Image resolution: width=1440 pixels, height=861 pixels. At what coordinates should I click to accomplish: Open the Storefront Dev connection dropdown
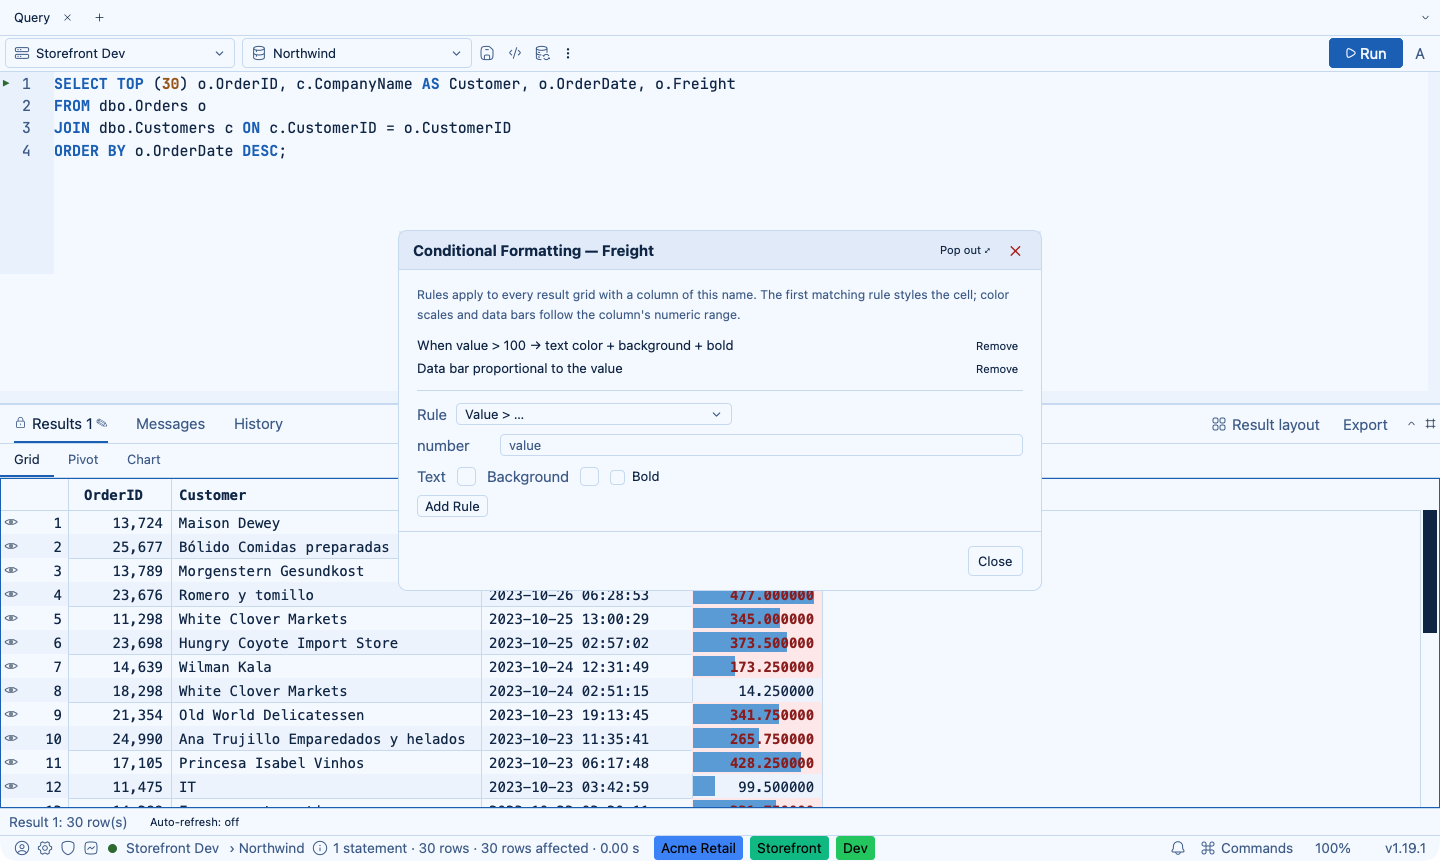pyautogui.click(x=120, y=53)
